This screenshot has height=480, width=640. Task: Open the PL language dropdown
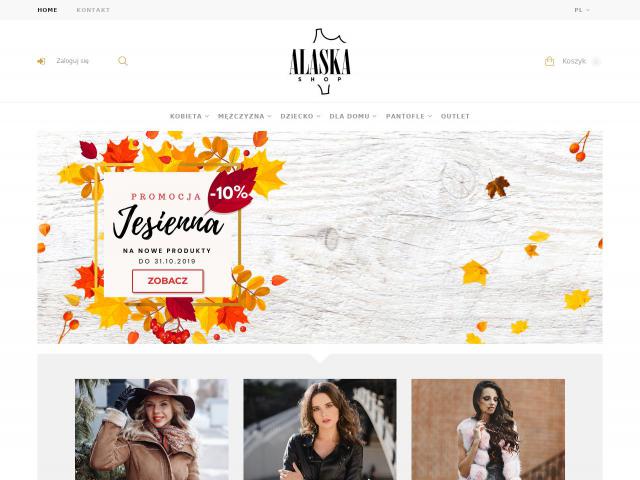(x=582, y=10)
